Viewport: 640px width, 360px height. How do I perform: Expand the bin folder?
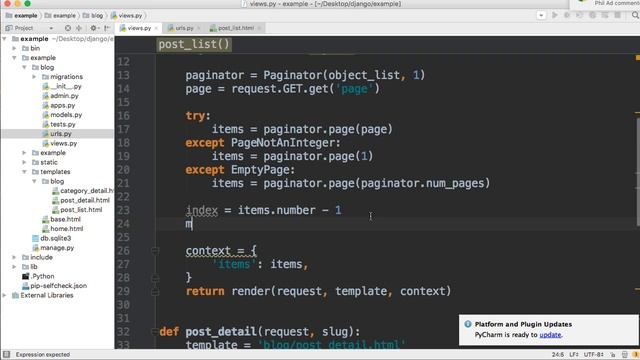(14, 48)
